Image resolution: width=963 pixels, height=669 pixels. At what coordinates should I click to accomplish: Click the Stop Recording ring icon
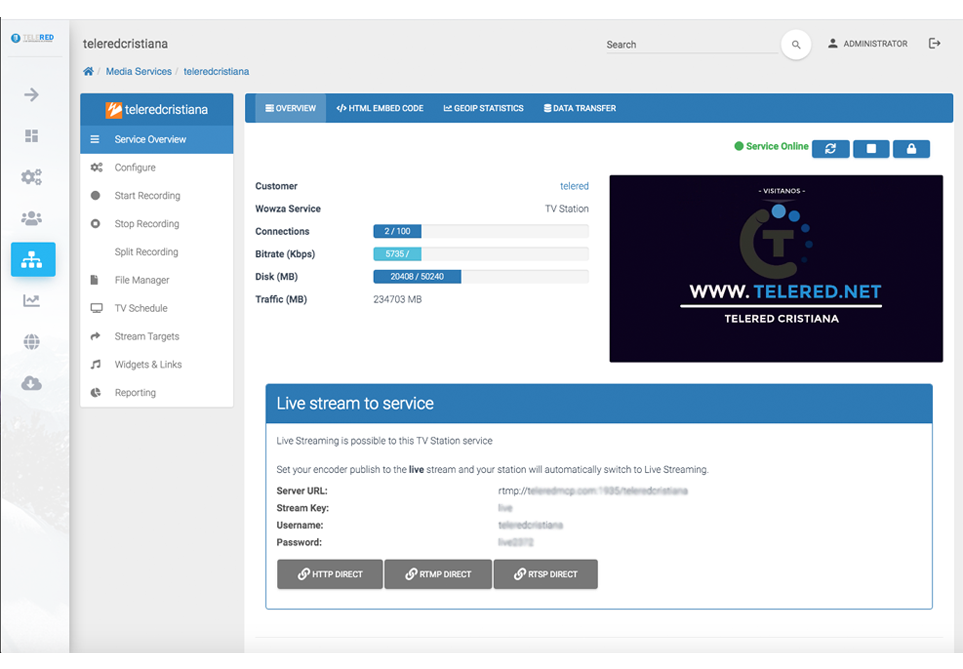tap(95, 224)
